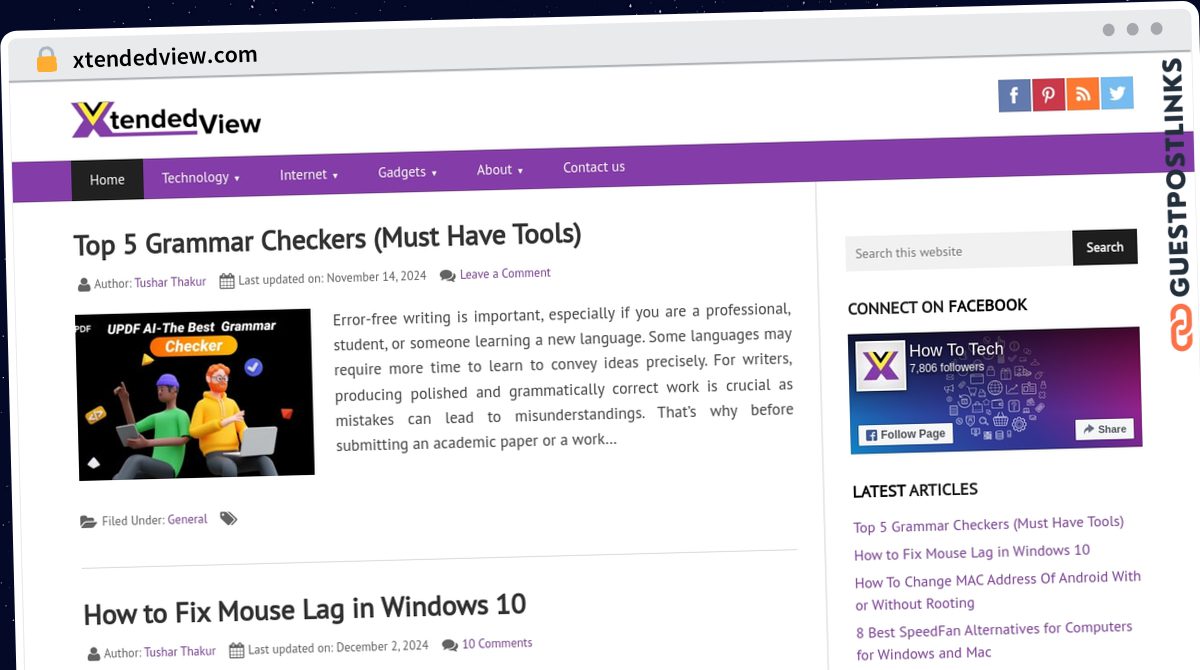The height and width of the screenshot is (670, 1200).
Task: Click the How To Tech page avatar
Action: pyautogui.click(x=879, y=366)
